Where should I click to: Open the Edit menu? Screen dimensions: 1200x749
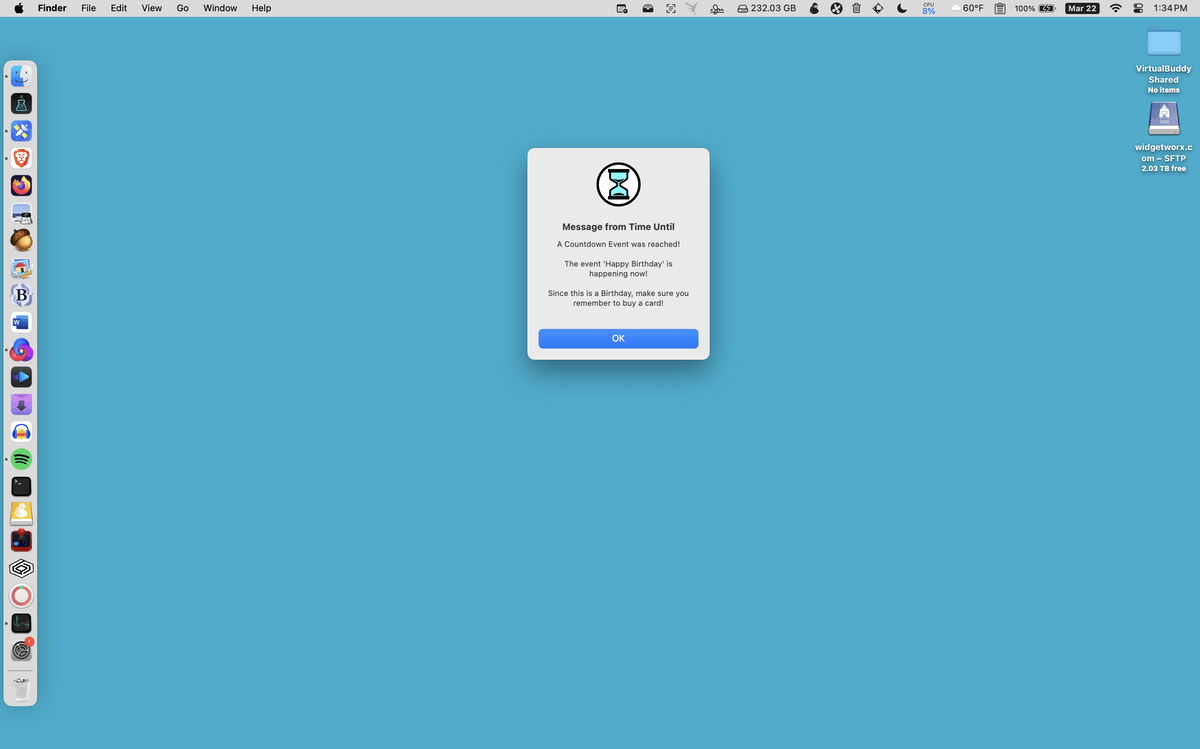[x=119, y=8]
